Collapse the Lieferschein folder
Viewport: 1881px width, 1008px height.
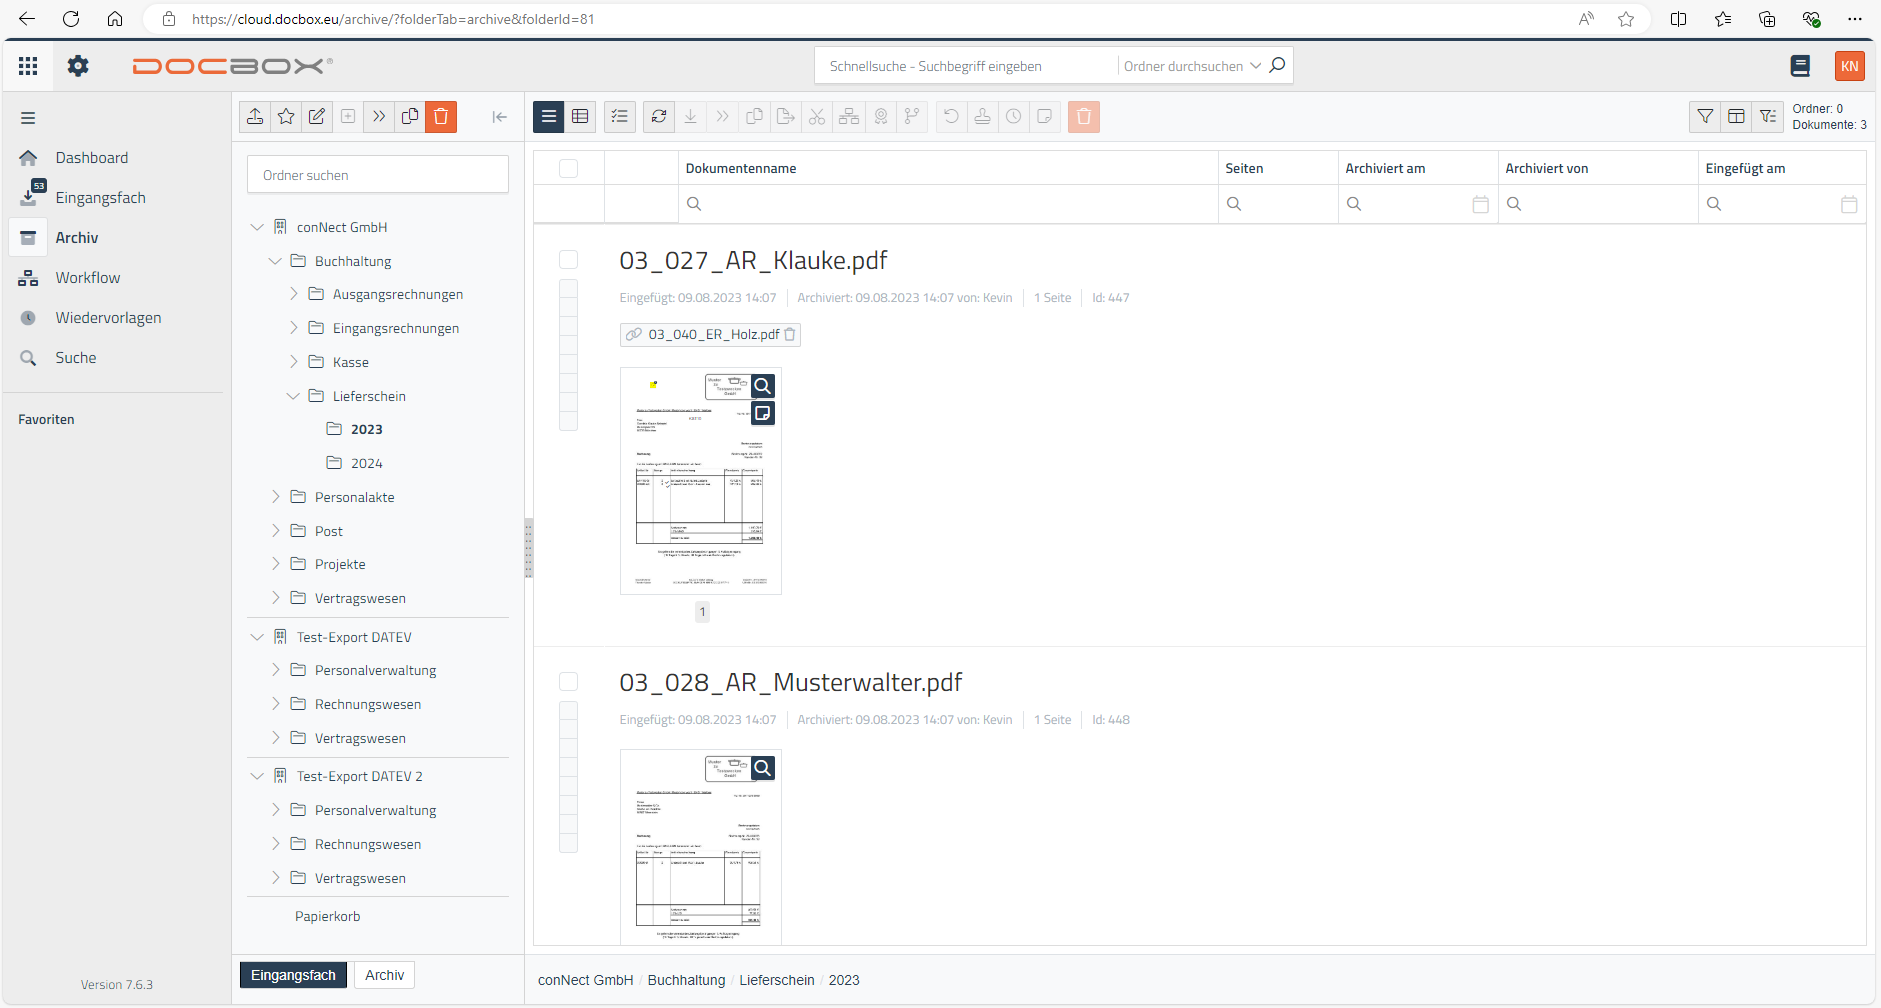click(x=293, y=396)
